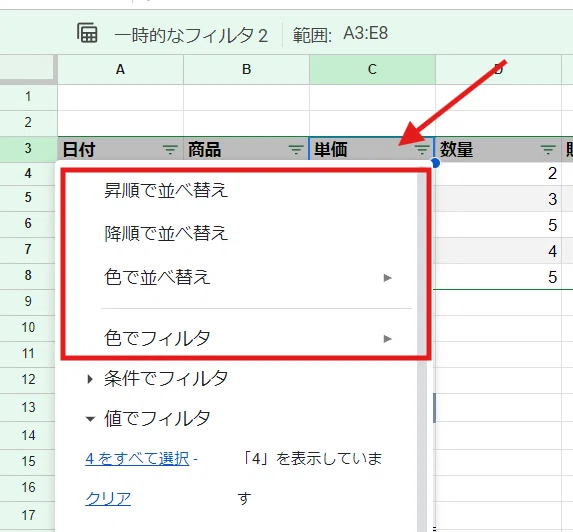Select row 9 header
Image resolution: width=573 pixels, height=532 pixels.
click(x=28, y=301)
